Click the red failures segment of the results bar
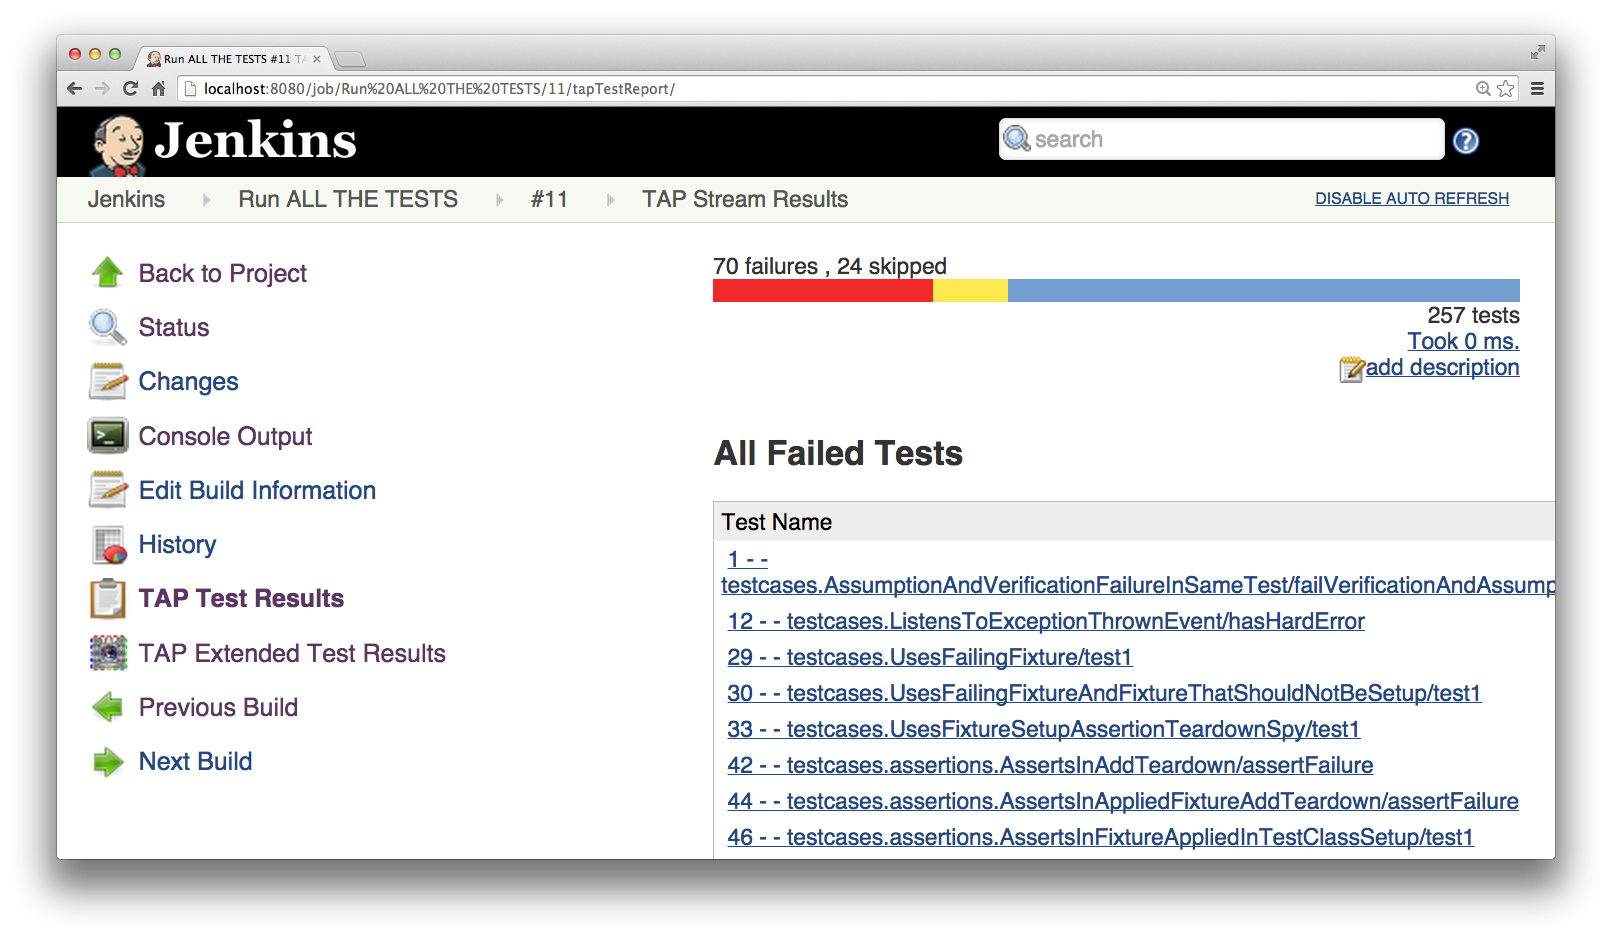Image resolution: width=1612 pixels, height=938 pixels. (x=822, y=291)
